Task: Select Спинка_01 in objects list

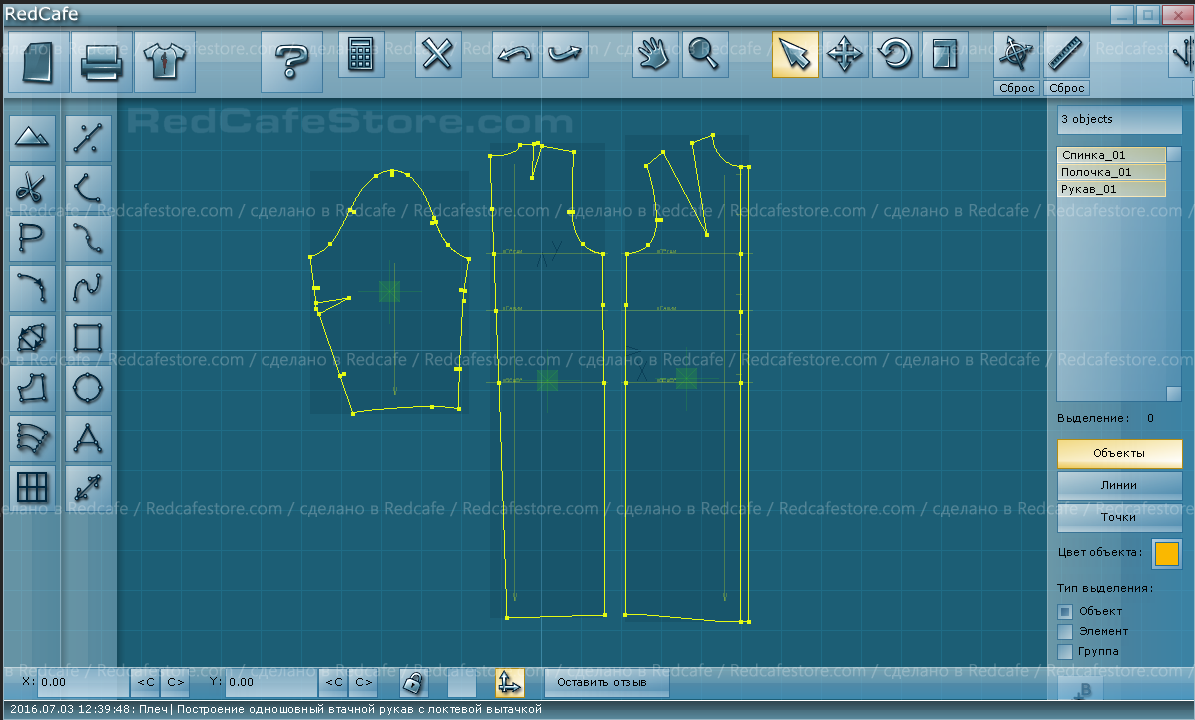Action: (1111, 155)
